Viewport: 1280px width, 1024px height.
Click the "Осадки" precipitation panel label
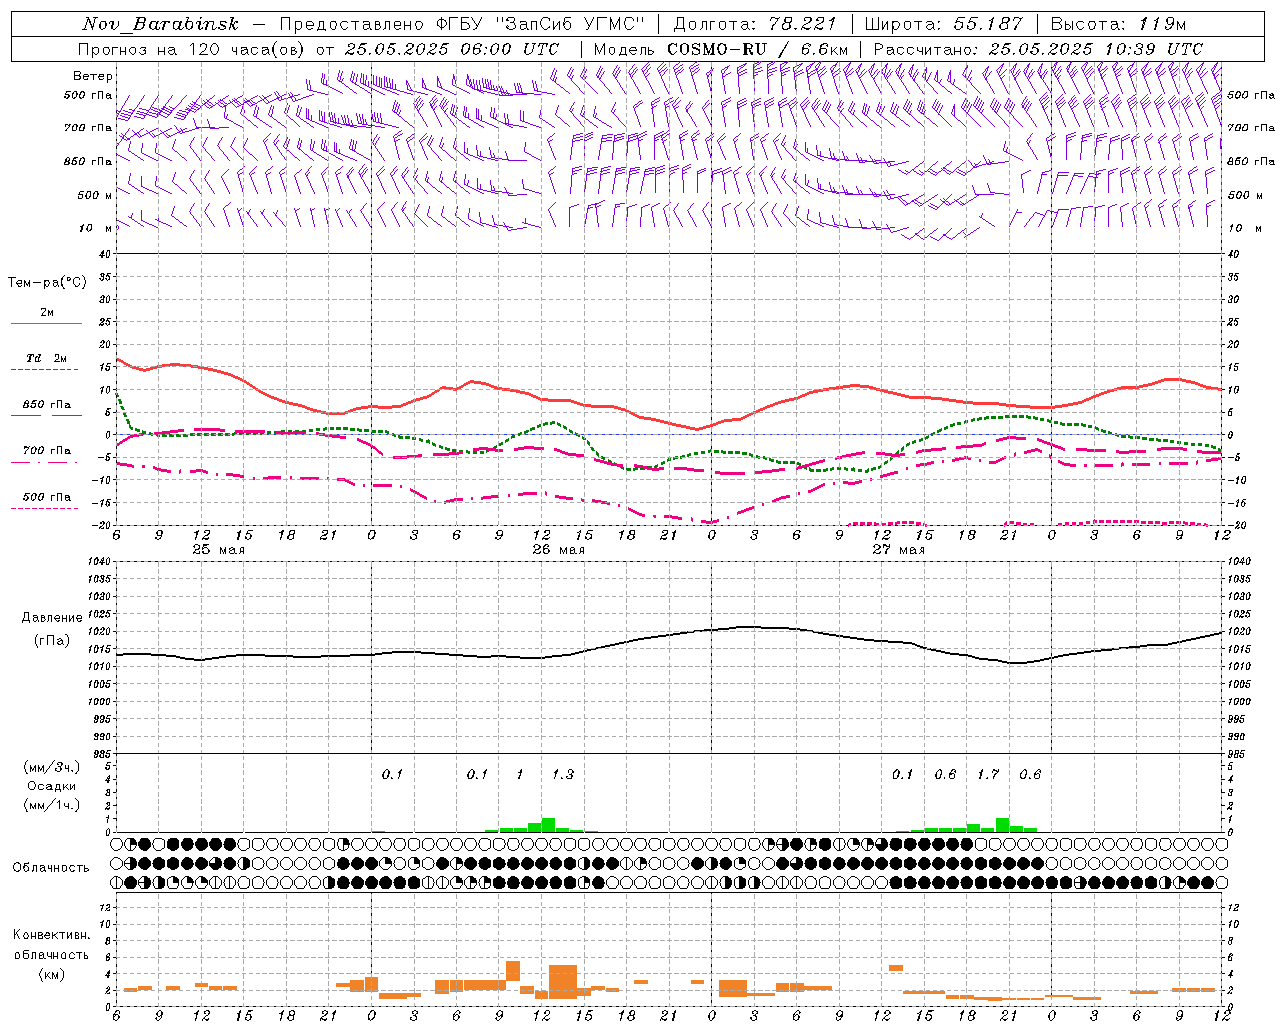tap(50, 786)
